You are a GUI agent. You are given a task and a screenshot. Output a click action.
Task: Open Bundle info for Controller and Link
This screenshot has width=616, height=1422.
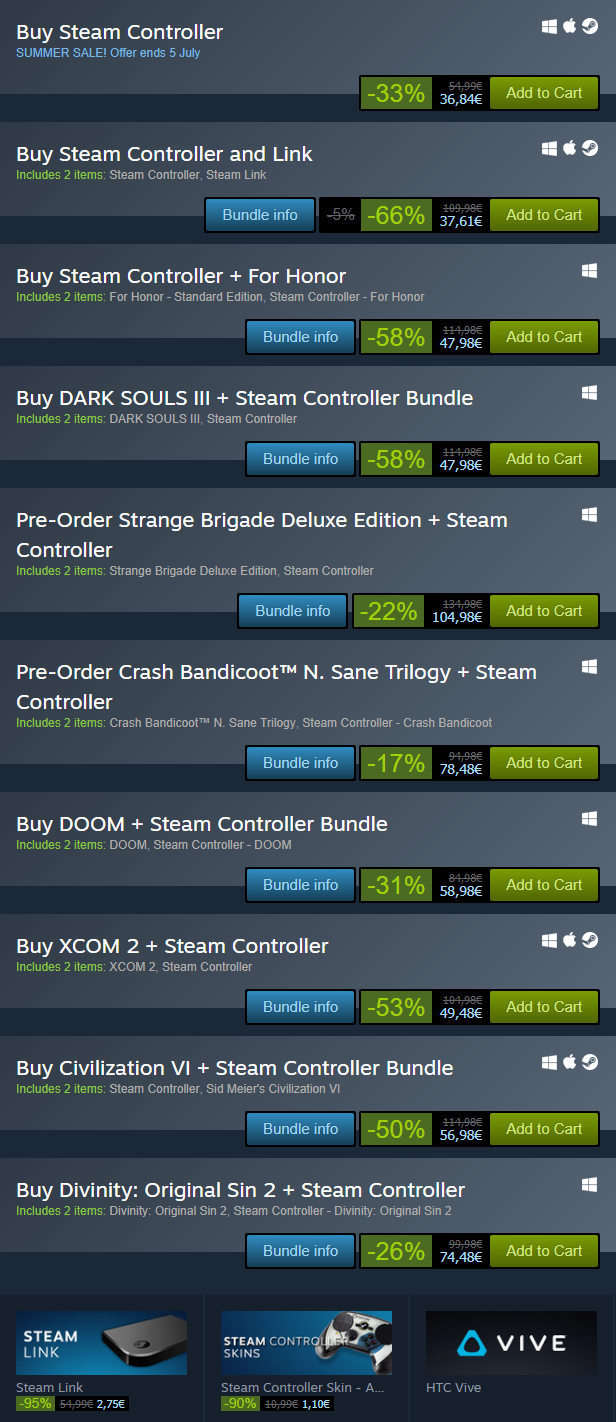click(260, 215)
